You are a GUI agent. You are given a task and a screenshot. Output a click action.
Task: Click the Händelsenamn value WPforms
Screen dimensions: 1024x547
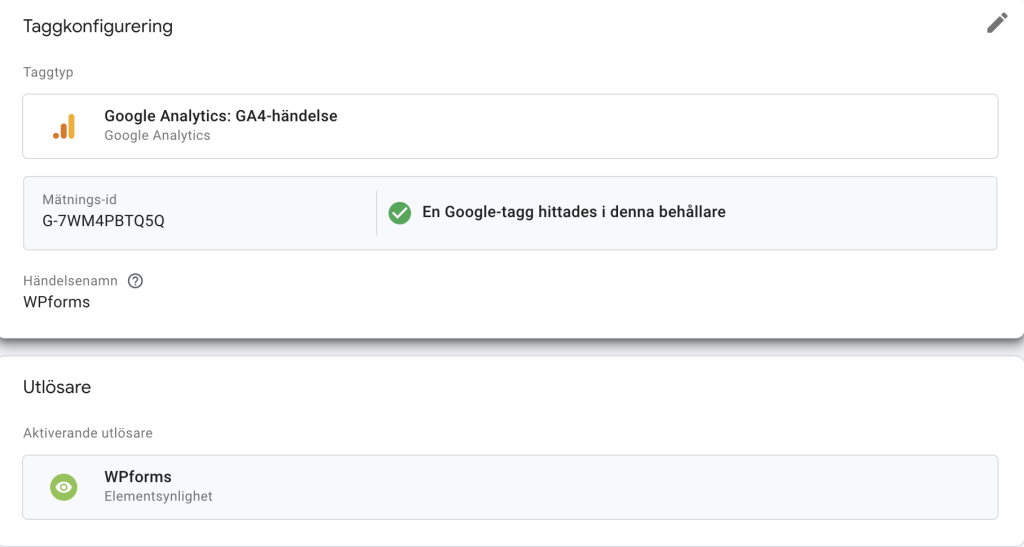point(57,302)
